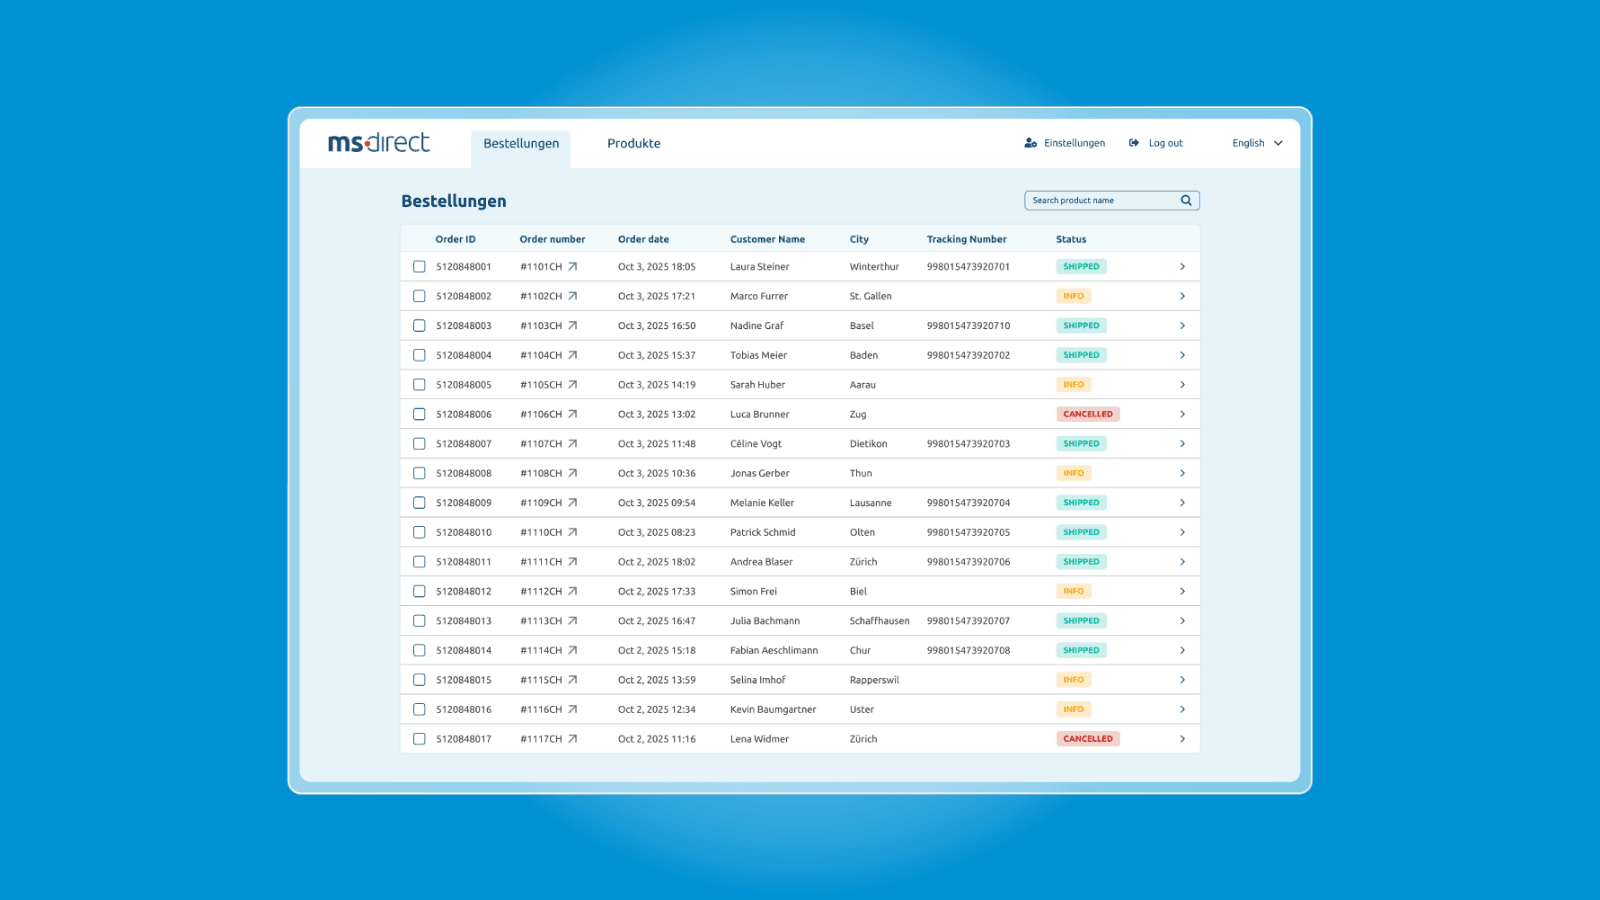1600x900 pixels.
Task: Expand Marco Furrer's row with the chevron
Action: coord(1182,296)
